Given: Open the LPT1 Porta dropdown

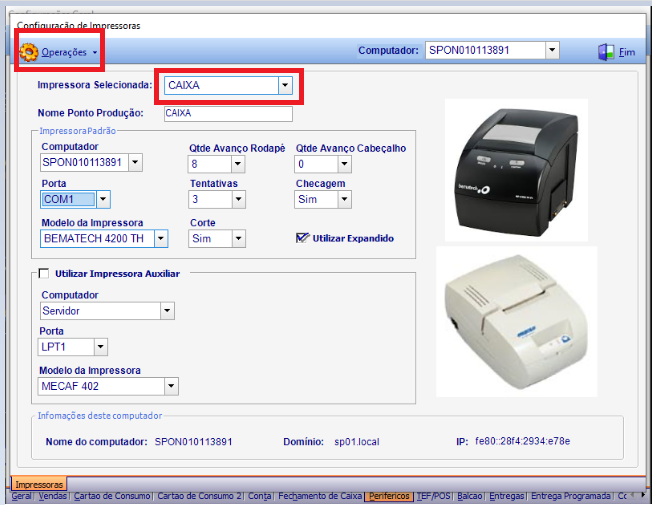Looking at the screenshot, I should click(x=101, y=347).
